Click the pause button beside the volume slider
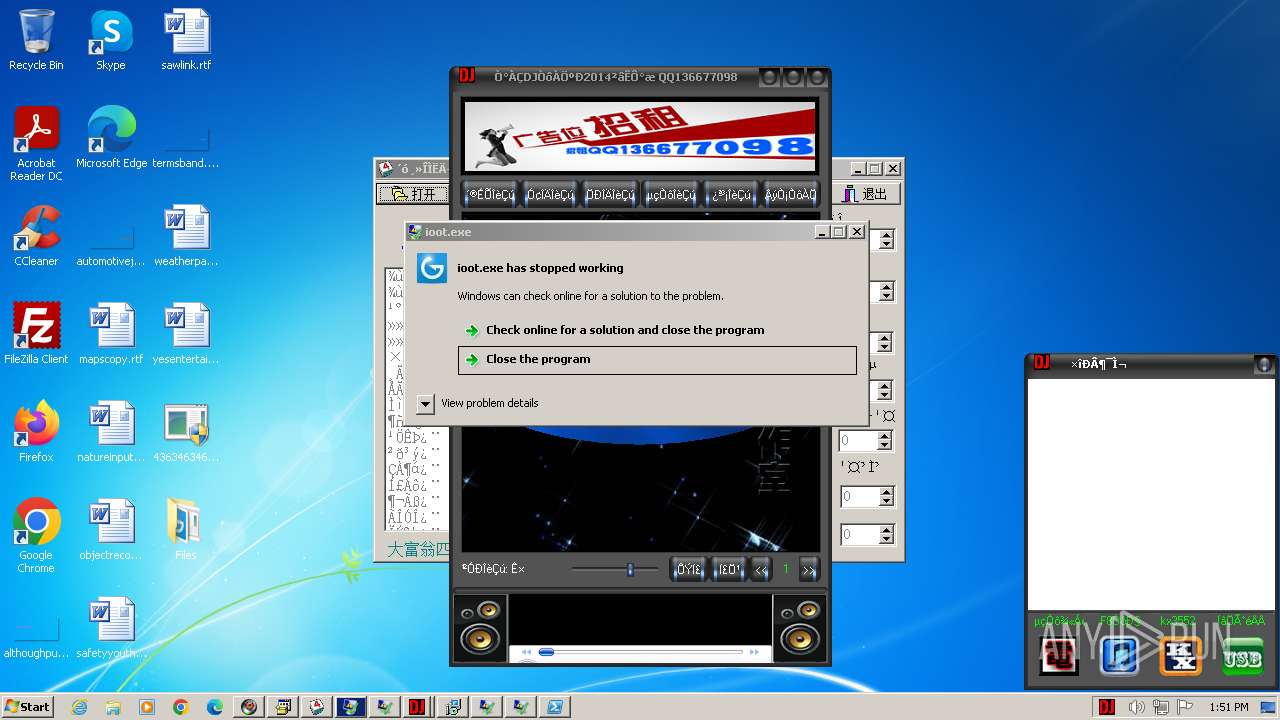The image size is (1280, 720). [x=689, y=570]
